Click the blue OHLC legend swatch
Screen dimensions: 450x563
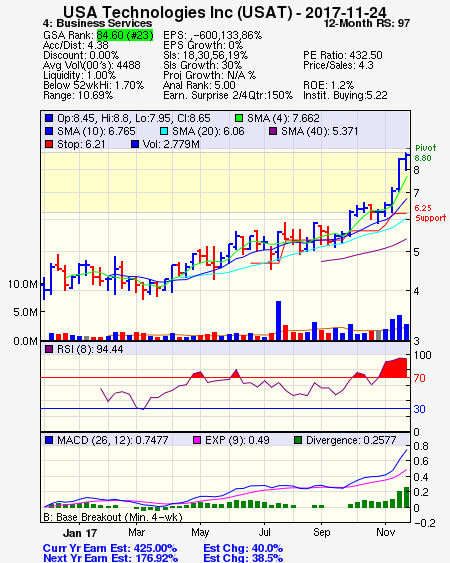[x=49, y=118]
